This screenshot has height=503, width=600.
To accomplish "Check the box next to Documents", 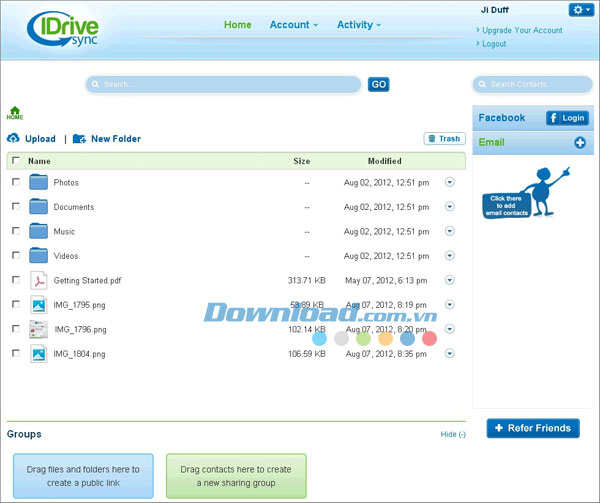I will pyautogui.click(x=15, y=207).
